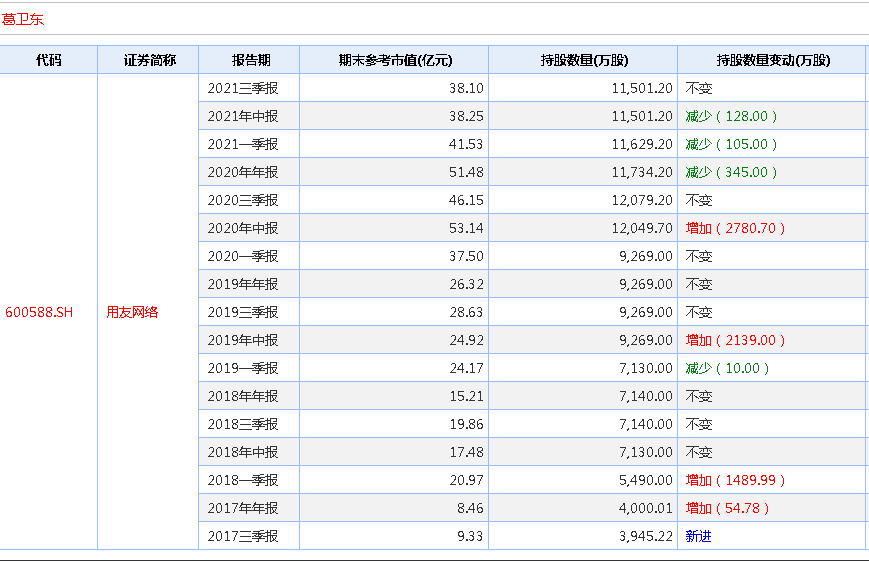Viewport: 869px width, 562px height.
Task: Click the 报告期 column header
Action: coord(249,60)
